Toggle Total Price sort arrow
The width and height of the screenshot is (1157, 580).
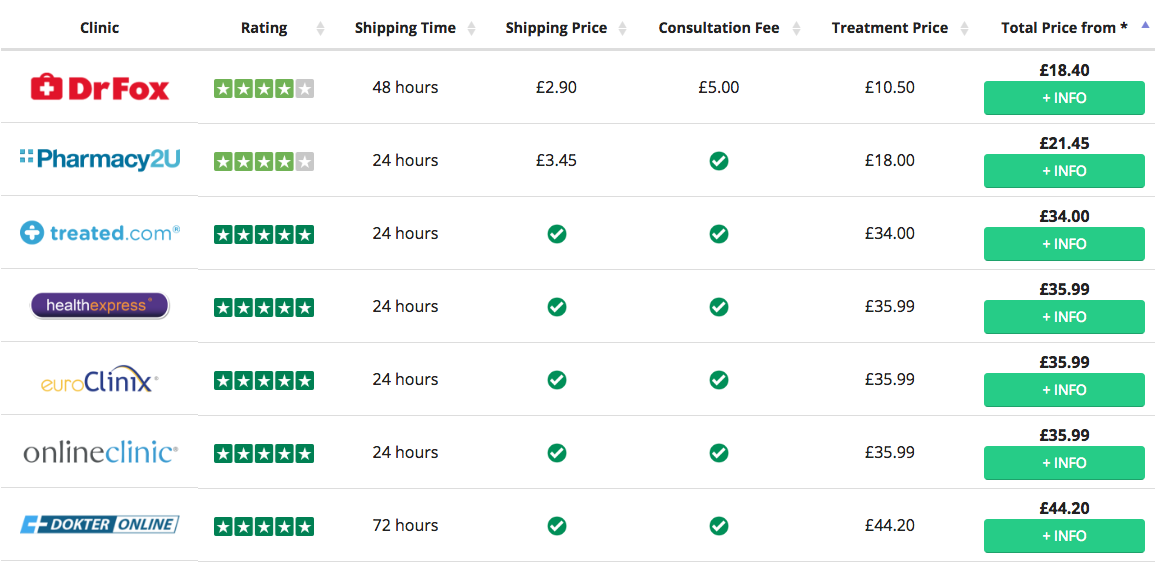[1145, 27]
